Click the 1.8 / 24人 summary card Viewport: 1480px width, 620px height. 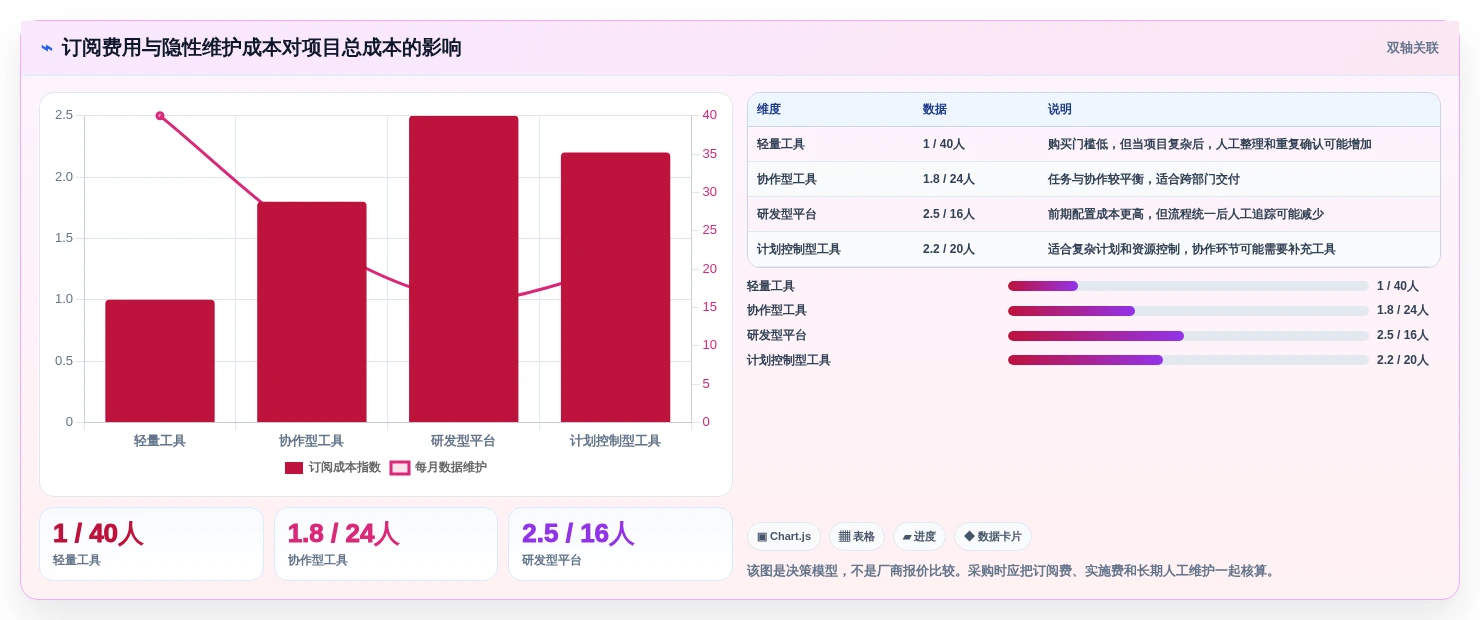386,544
